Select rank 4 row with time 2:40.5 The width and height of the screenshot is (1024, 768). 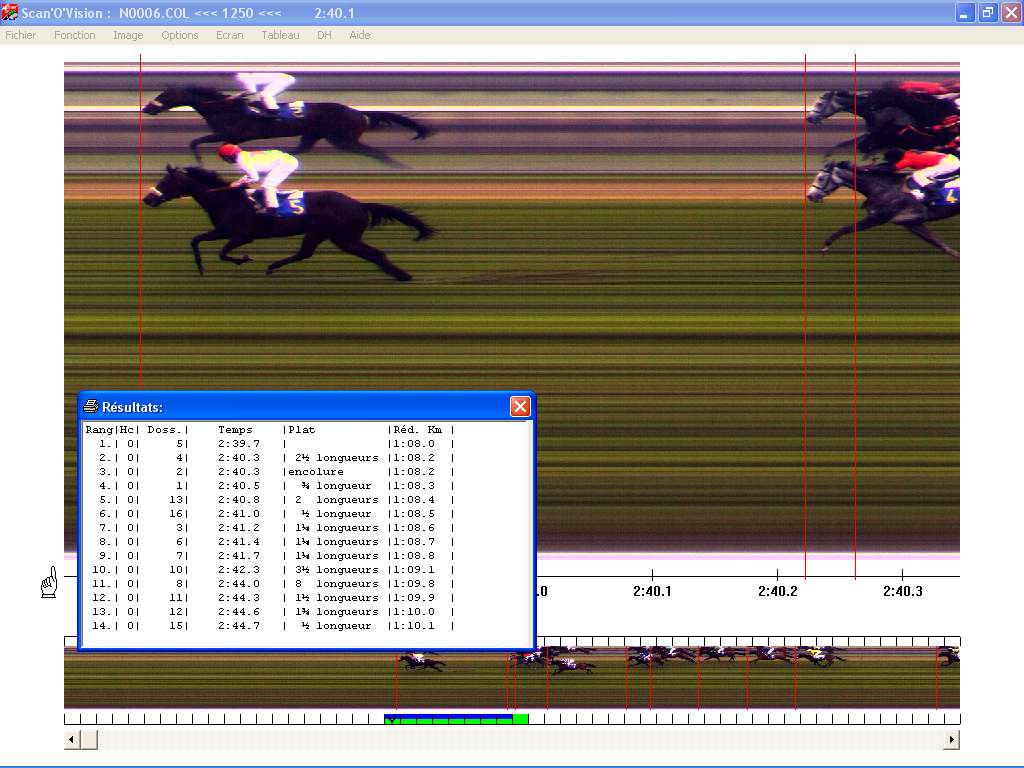coord(269,486)
